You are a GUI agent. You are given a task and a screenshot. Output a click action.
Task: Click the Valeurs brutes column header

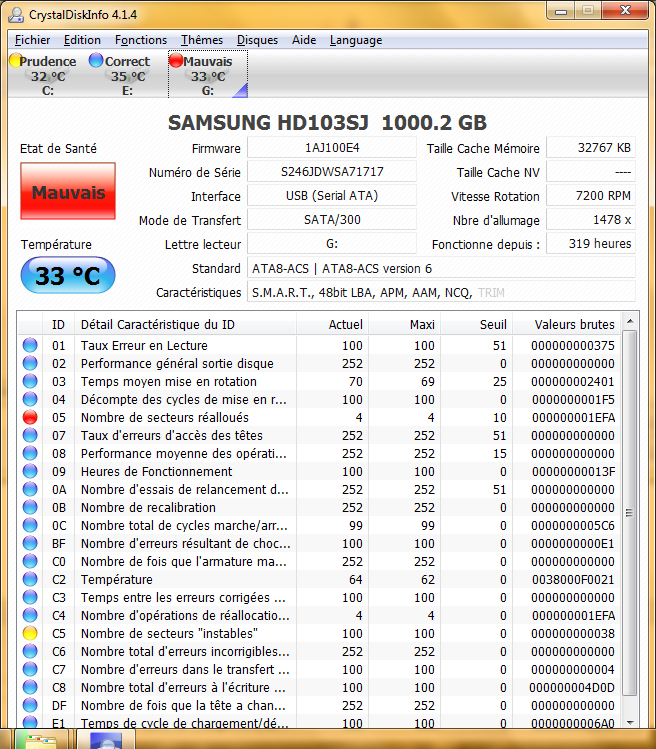tap(567, 324)
